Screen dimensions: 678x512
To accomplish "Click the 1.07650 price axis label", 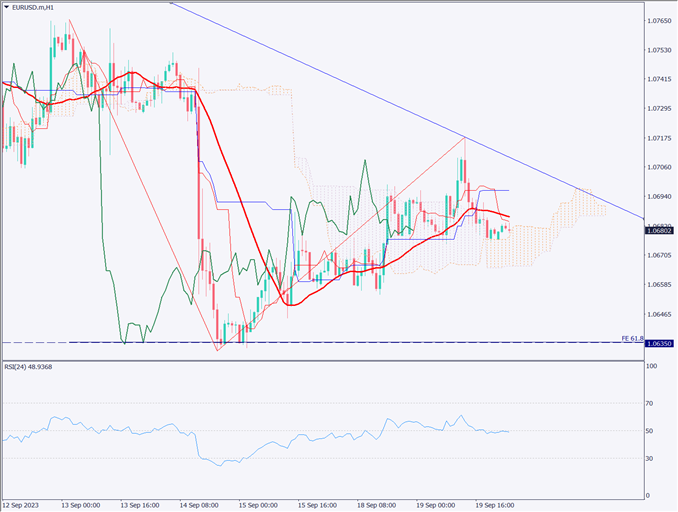I will click(658, 20).
